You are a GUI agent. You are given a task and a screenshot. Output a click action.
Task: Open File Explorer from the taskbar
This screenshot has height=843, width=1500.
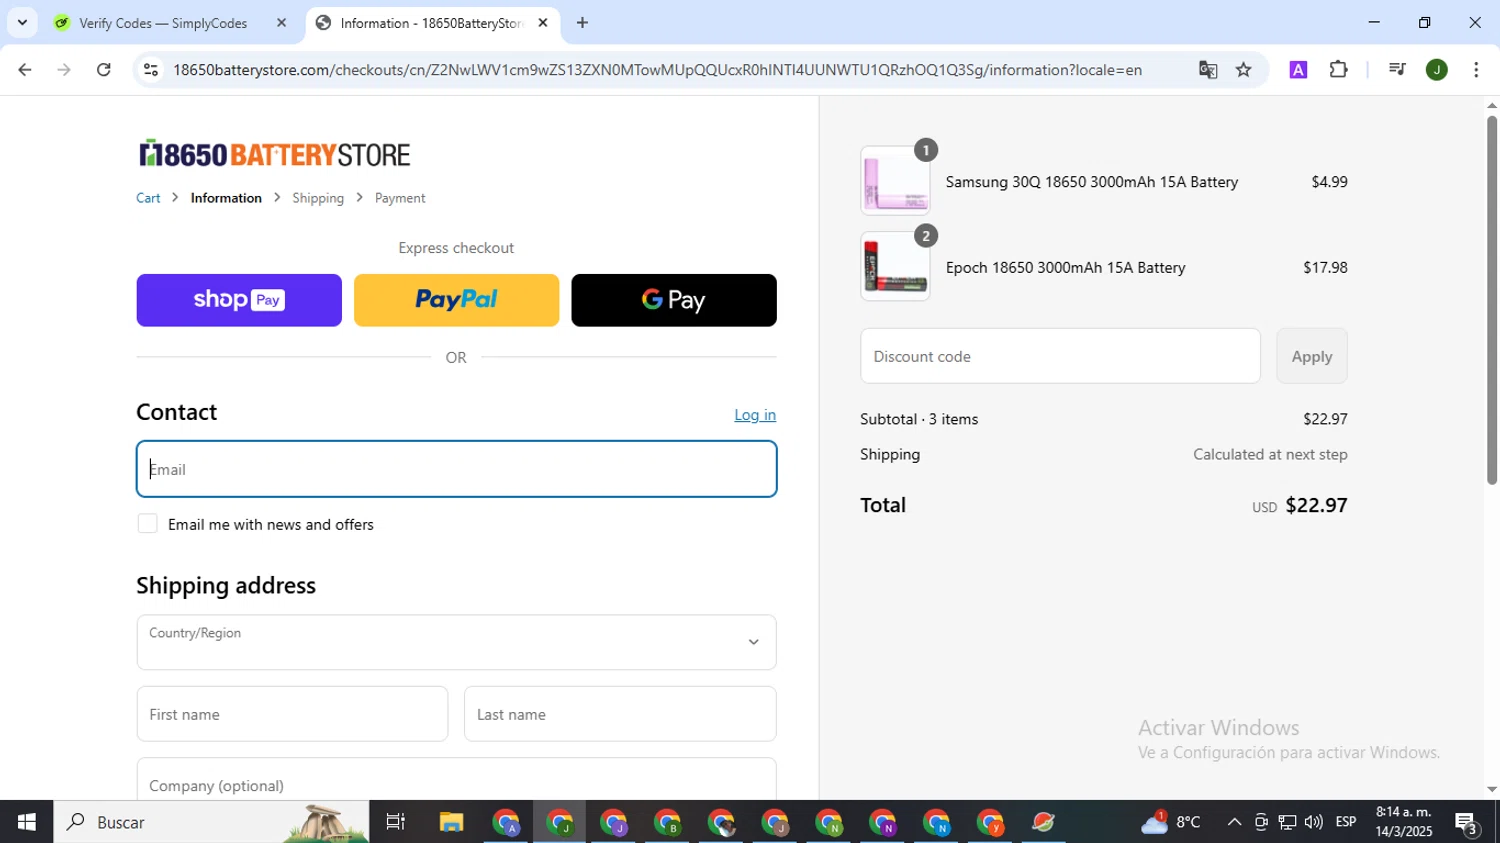tap(451, 822)
